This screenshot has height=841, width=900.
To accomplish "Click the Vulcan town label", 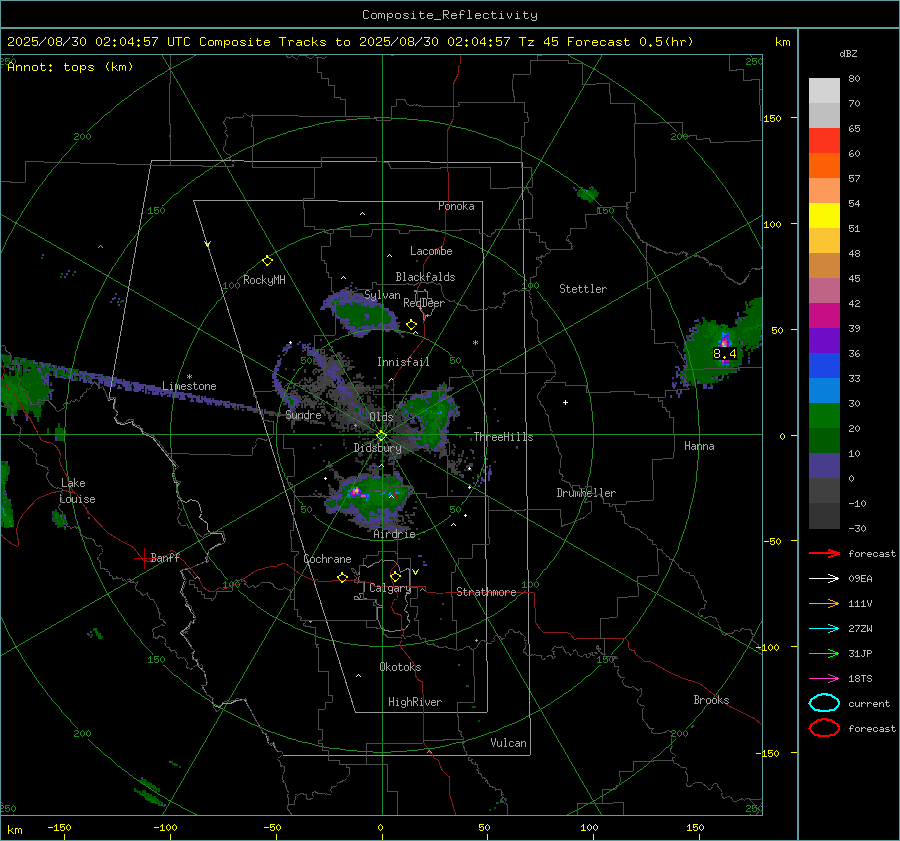I will (508, 743).
